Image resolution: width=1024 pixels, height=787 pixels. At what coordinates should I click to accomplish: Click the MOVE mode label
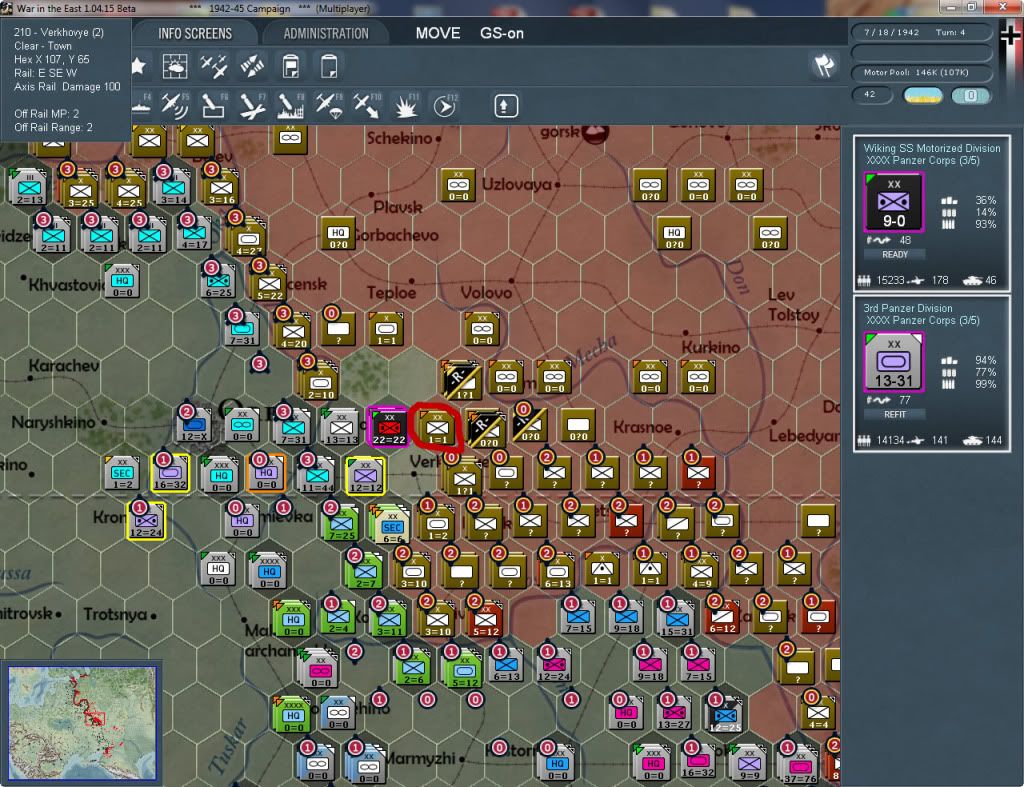[x=438, y=33]
